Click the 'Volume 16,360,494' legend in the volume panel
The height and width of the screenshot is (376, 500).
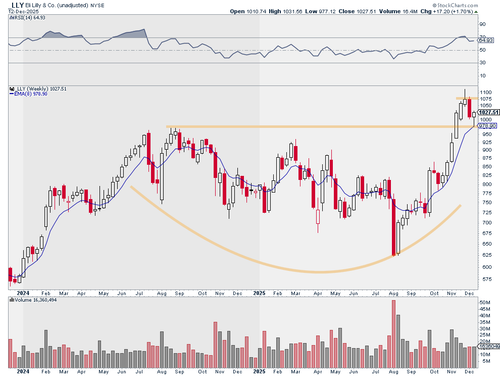pos(33,300)
